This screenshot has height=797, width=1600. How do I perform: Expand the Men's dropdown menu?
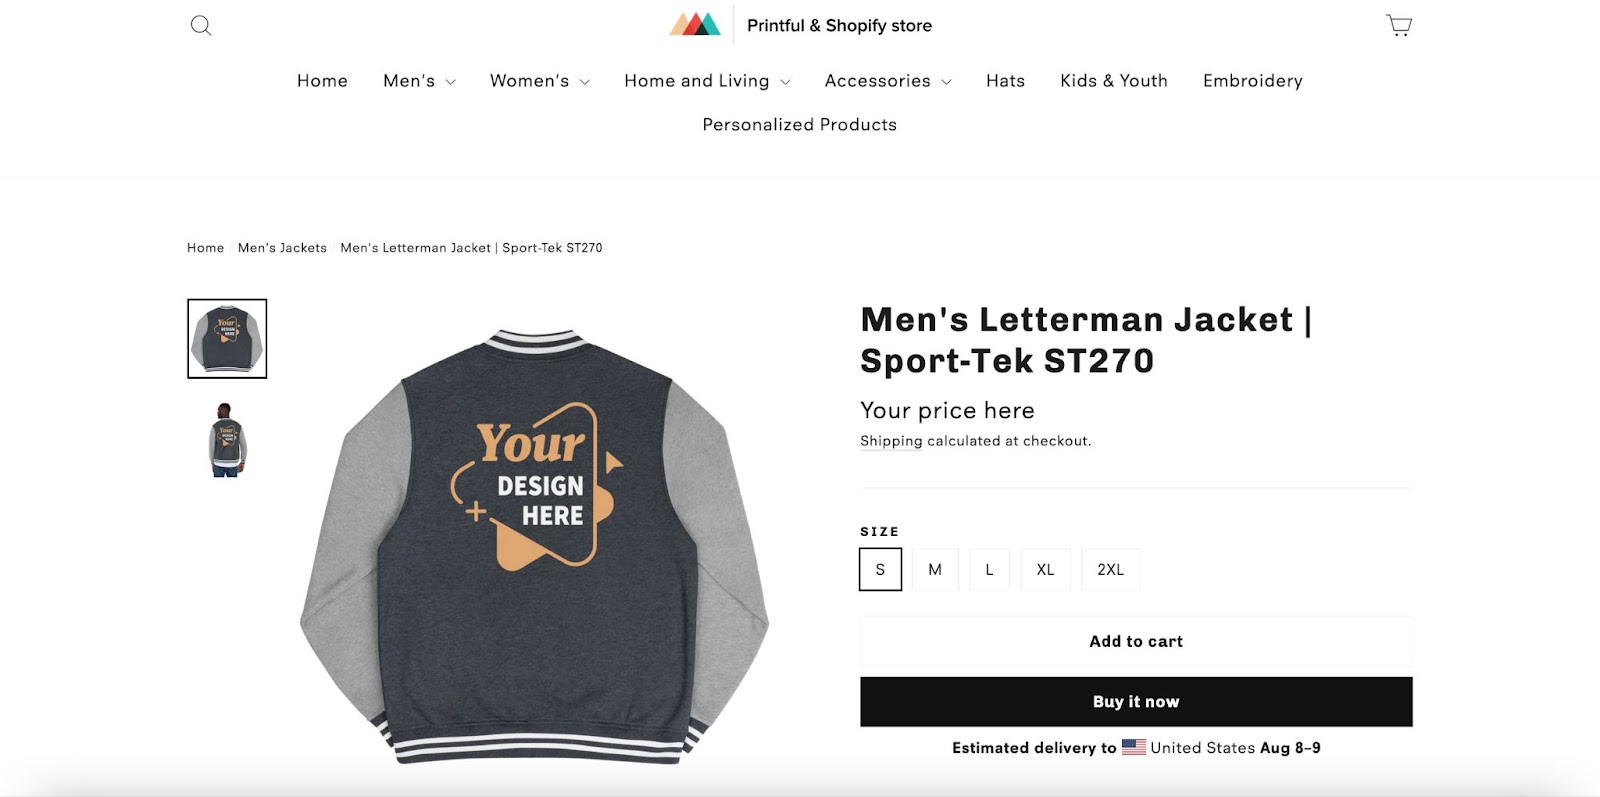click(419, 81)
